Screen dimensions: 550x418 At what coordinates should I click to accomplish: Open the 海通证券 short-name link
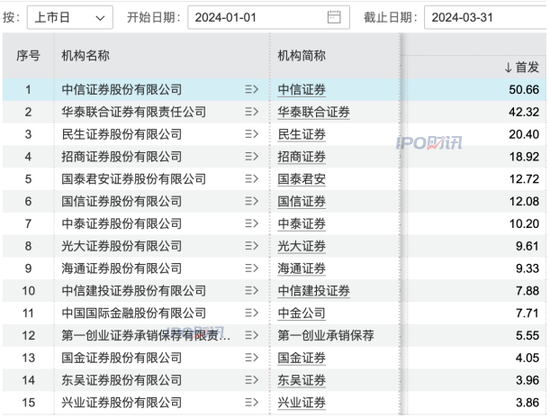click(x=302, y=269)
